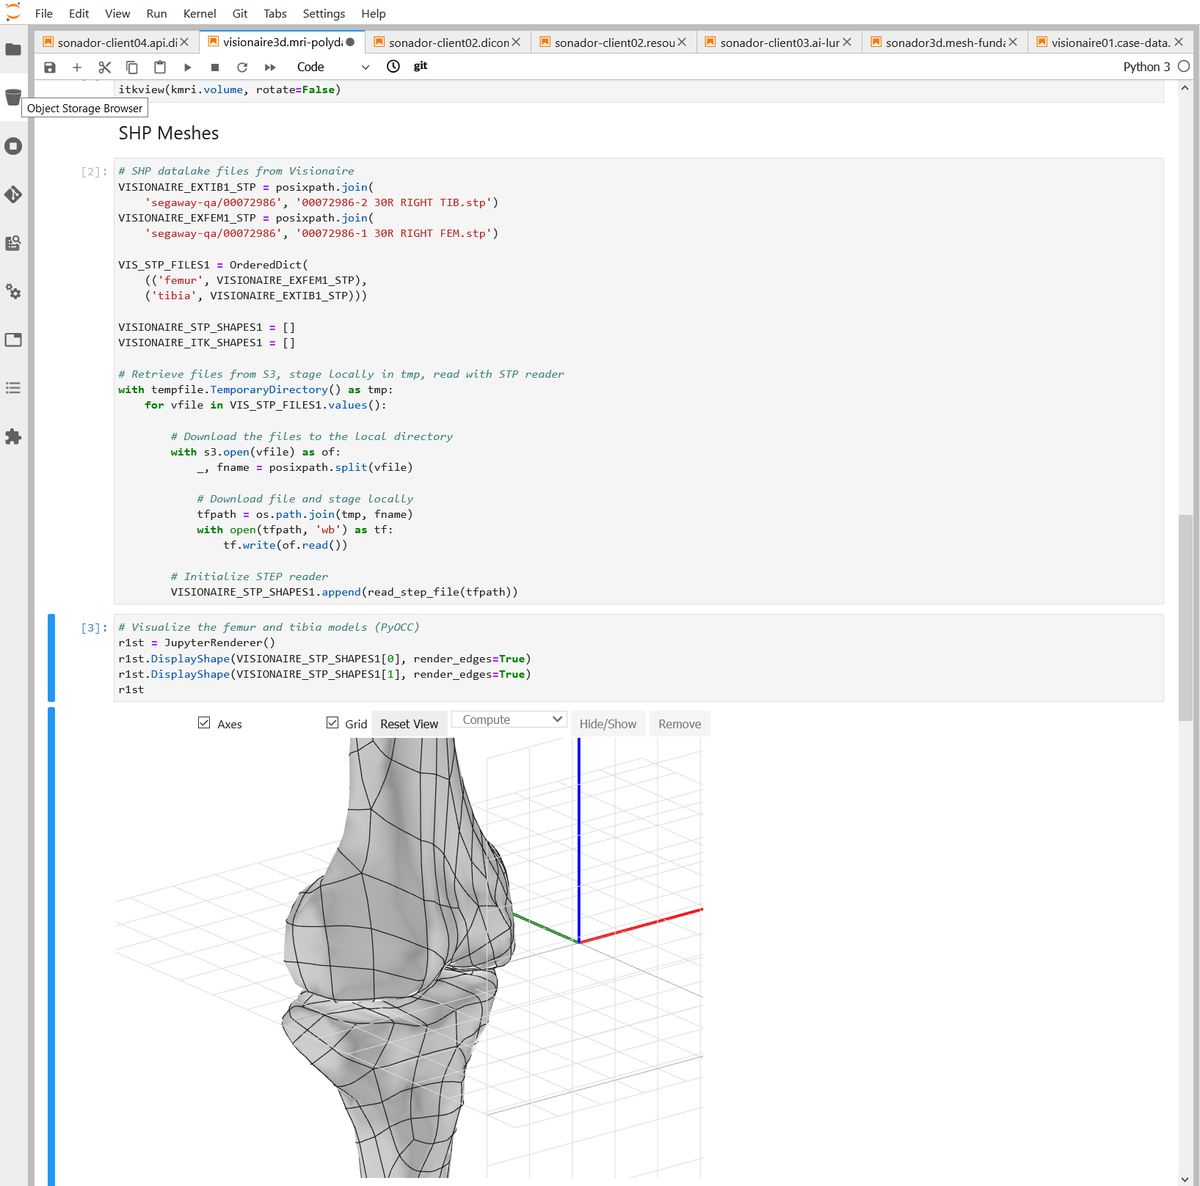Enable the Axes checkbox in the 3D viewer
The width and height of the screenshot is (1200, 1186).
tap(204, 722)
